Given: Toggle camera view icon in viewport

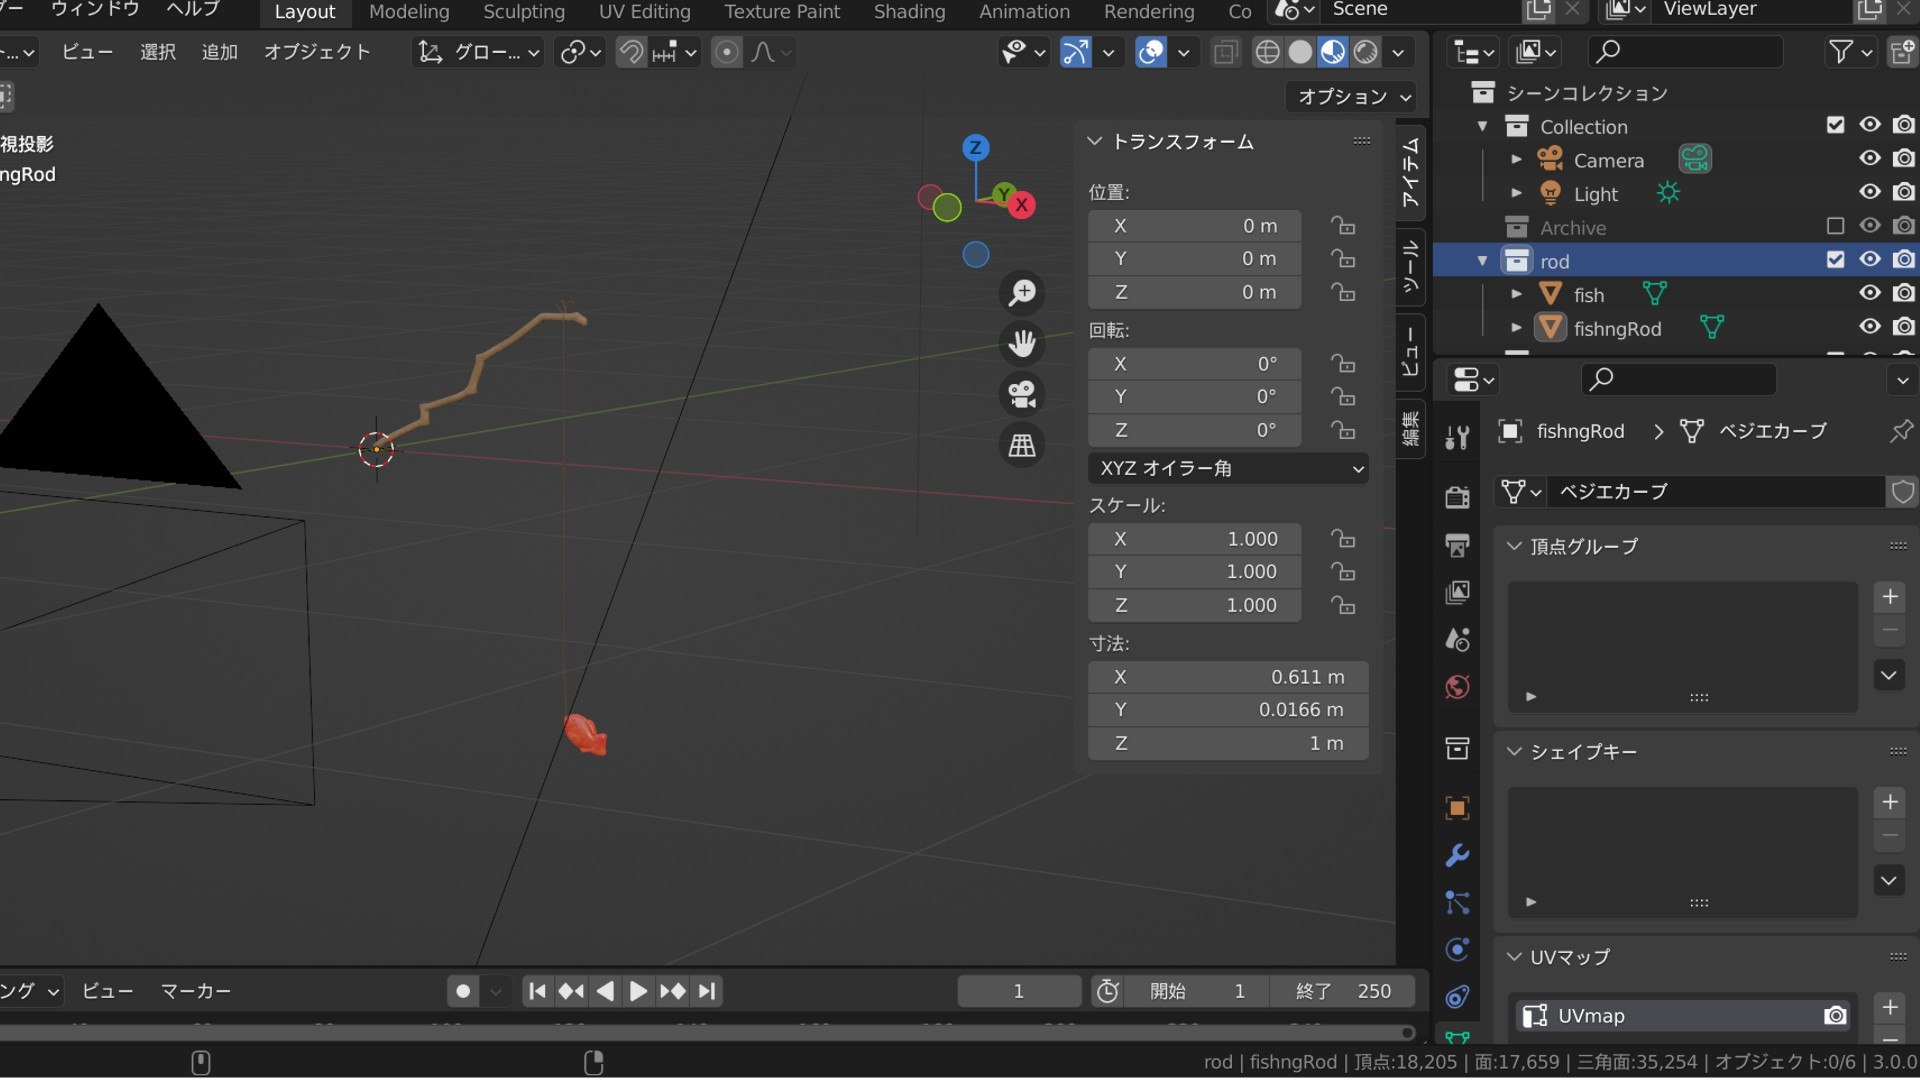Looking at the screenshot, I should click(x=1022, y=394).
